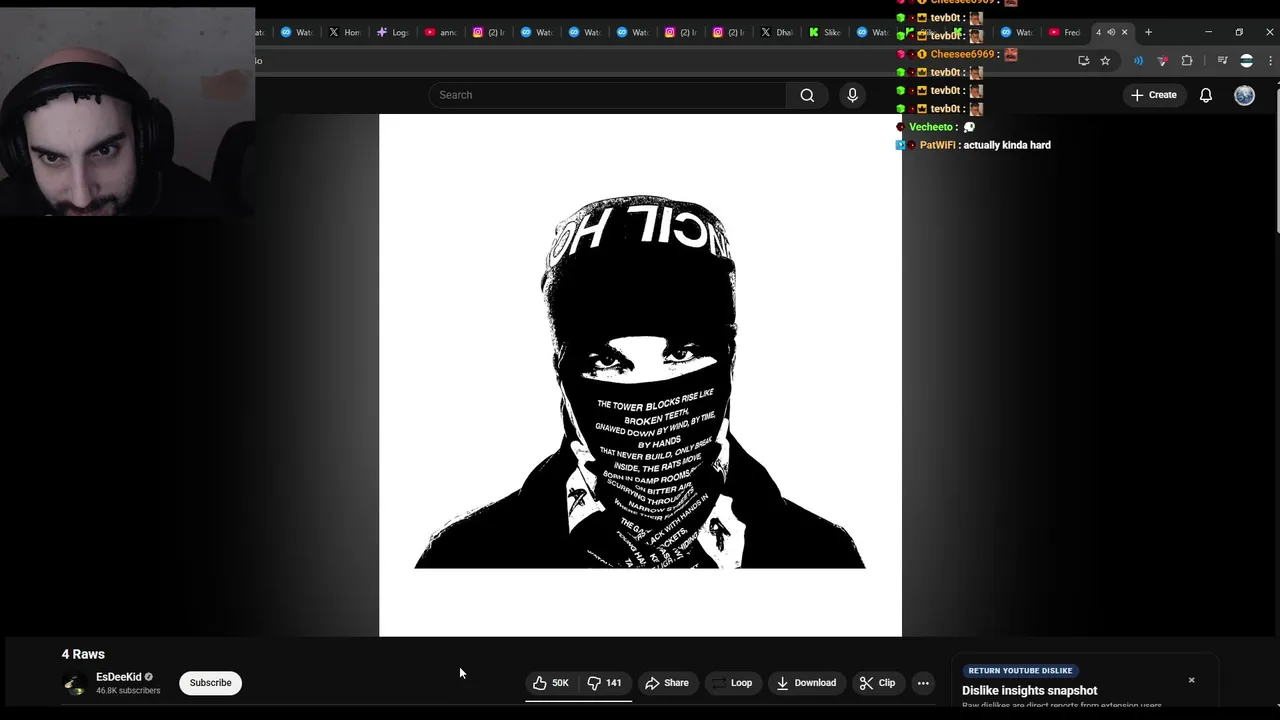The width and height of the screenshot is (1280, 720).
Task: Like the video showing 50K likes
Action: [551, 683]
